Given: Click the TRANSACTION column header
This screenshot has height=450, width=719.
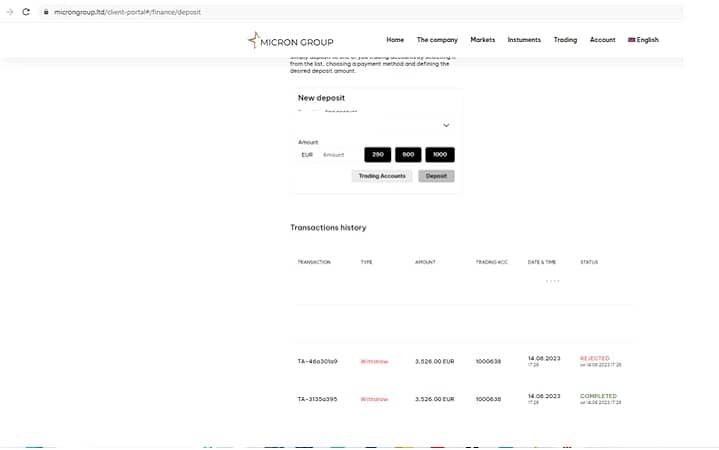Looking at the screenshot, I should [314, 262].
